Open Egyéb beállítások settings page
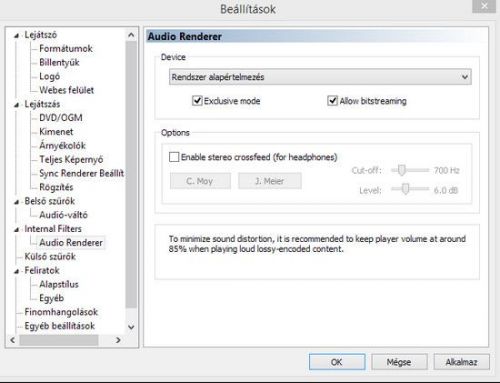Screen dimensions: 500x383 pyautogui.click(x=60, y=326)
